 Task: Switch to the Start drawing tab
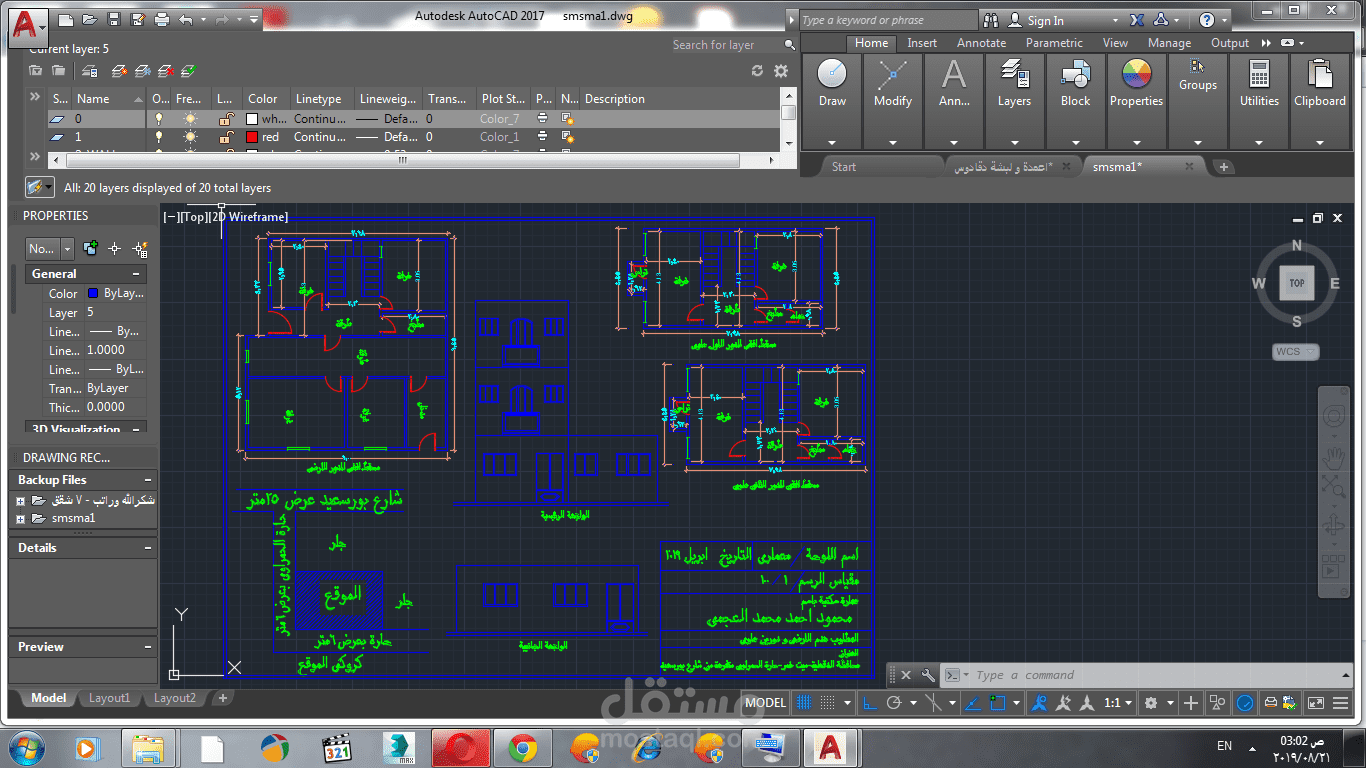[844, 167]
